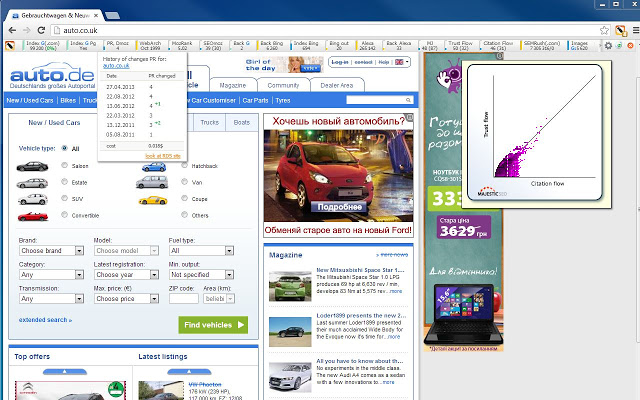Open the extended search link
The image size is (640, 400).
[45, 320]
